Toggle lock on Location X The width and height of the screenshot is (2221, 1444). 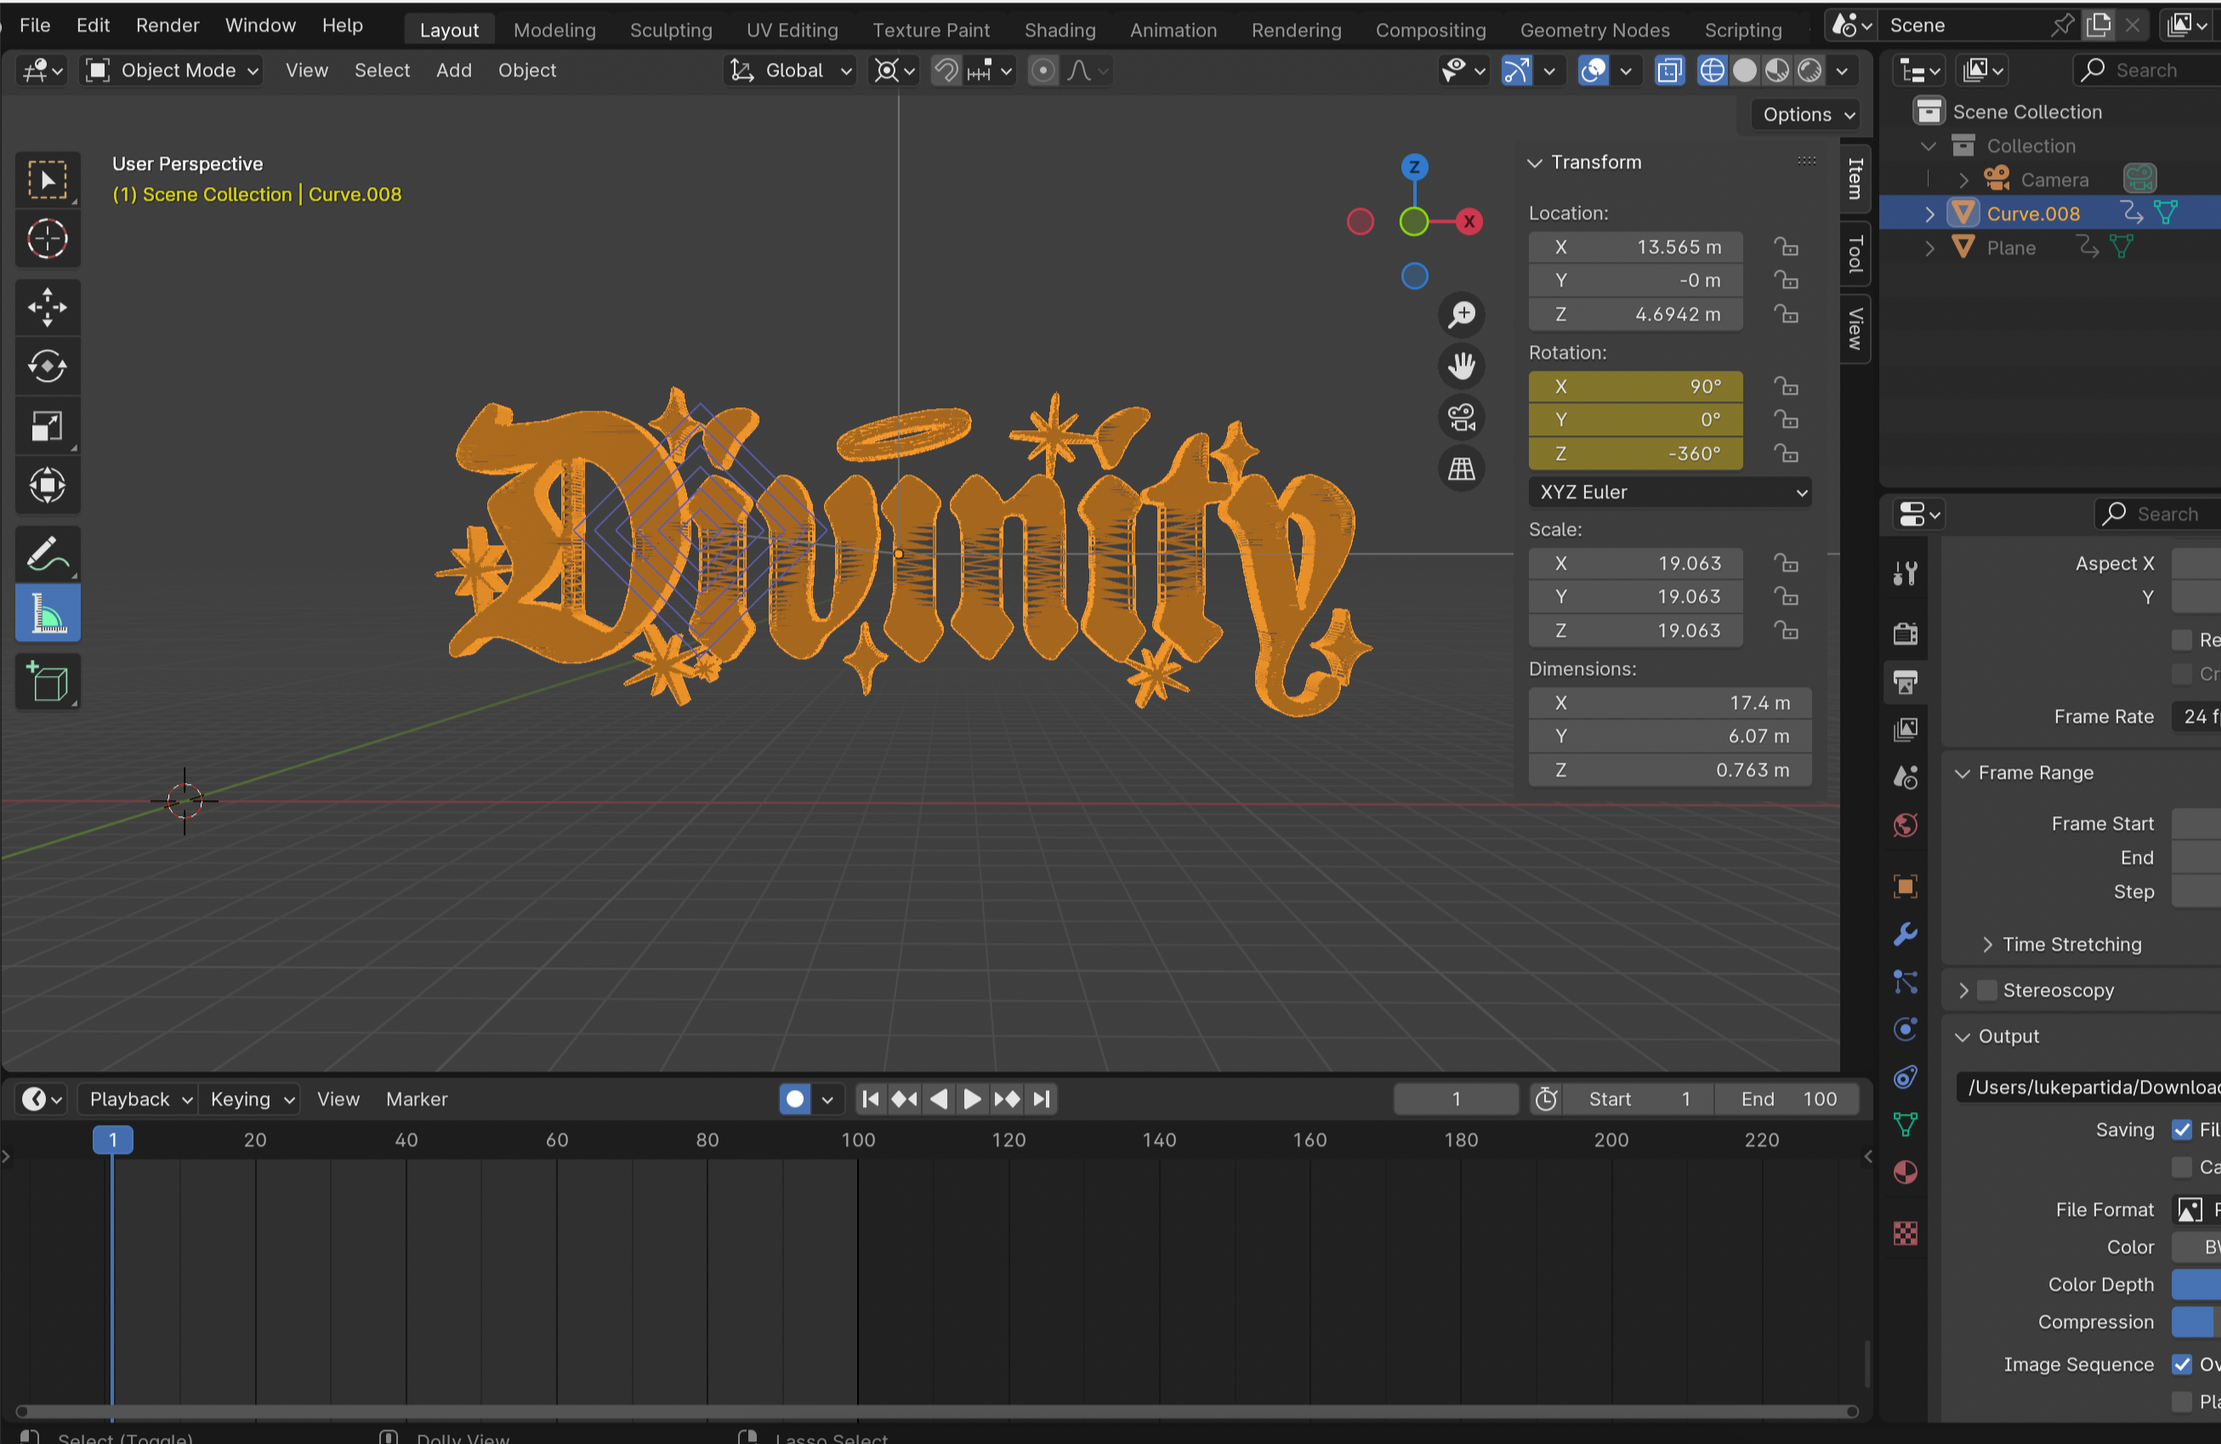[1786, 246]
